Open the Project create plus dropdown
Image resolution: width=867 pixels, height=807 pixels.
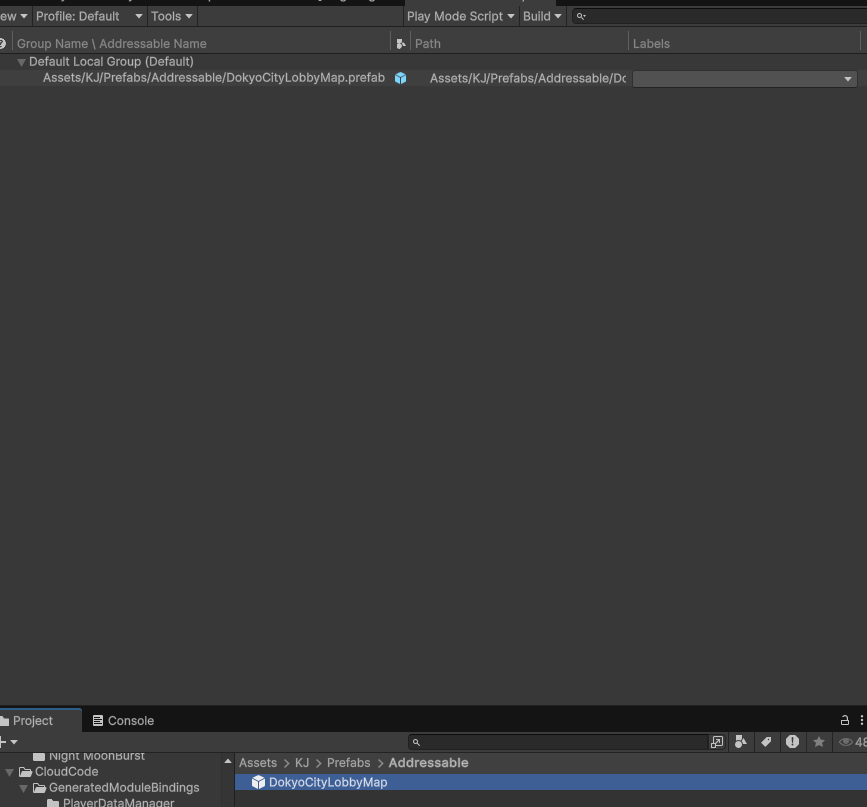pyautogui.click(x=9, y=742)
